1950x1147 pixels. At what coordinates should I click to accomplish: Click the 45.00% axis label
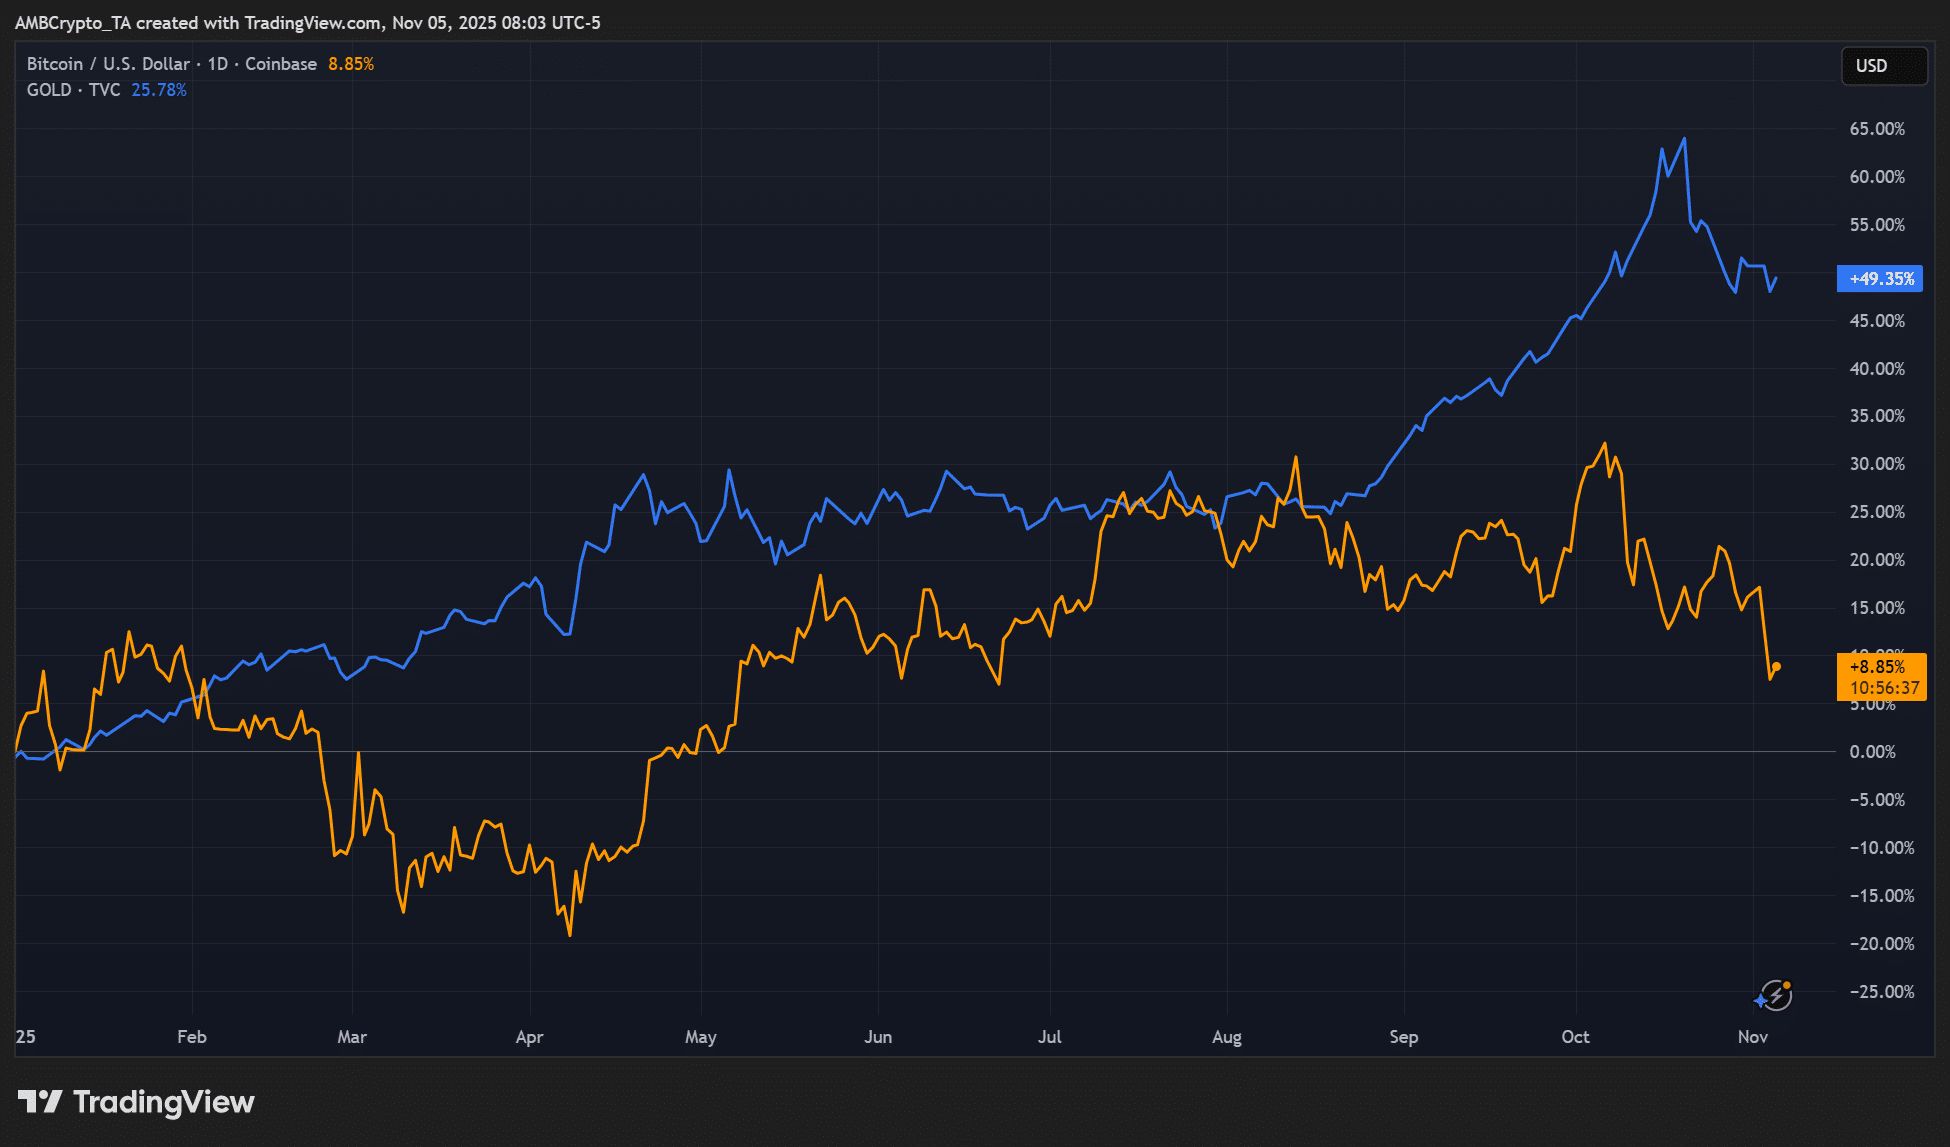1877,321
